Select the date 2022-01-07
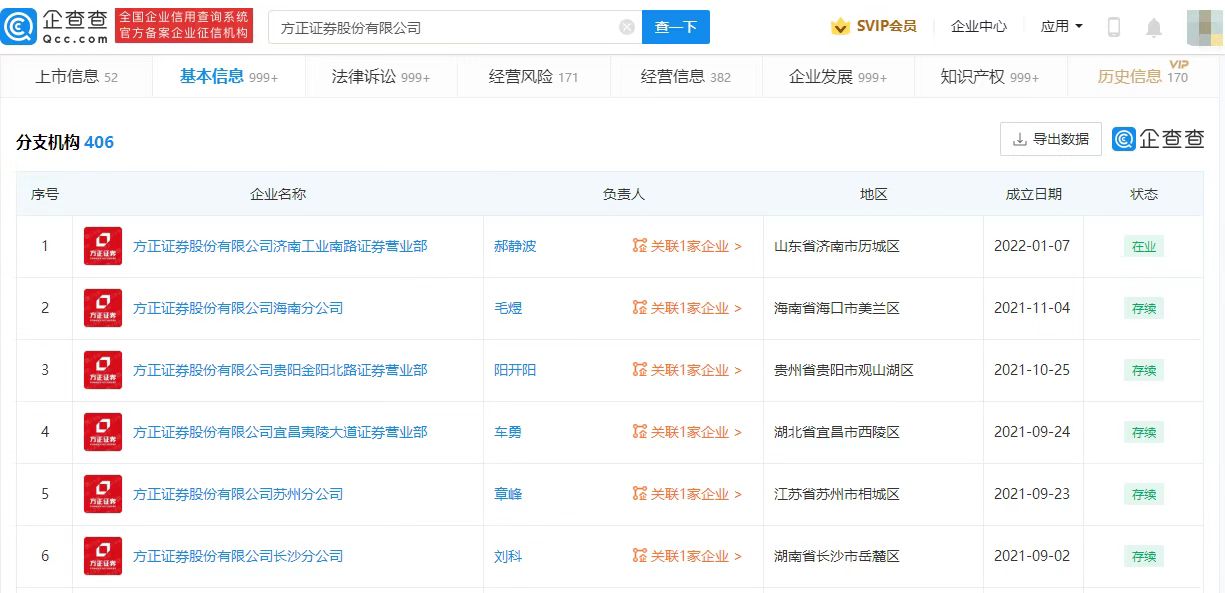This screenshot has height=593, width=1225. [1032, 246]
